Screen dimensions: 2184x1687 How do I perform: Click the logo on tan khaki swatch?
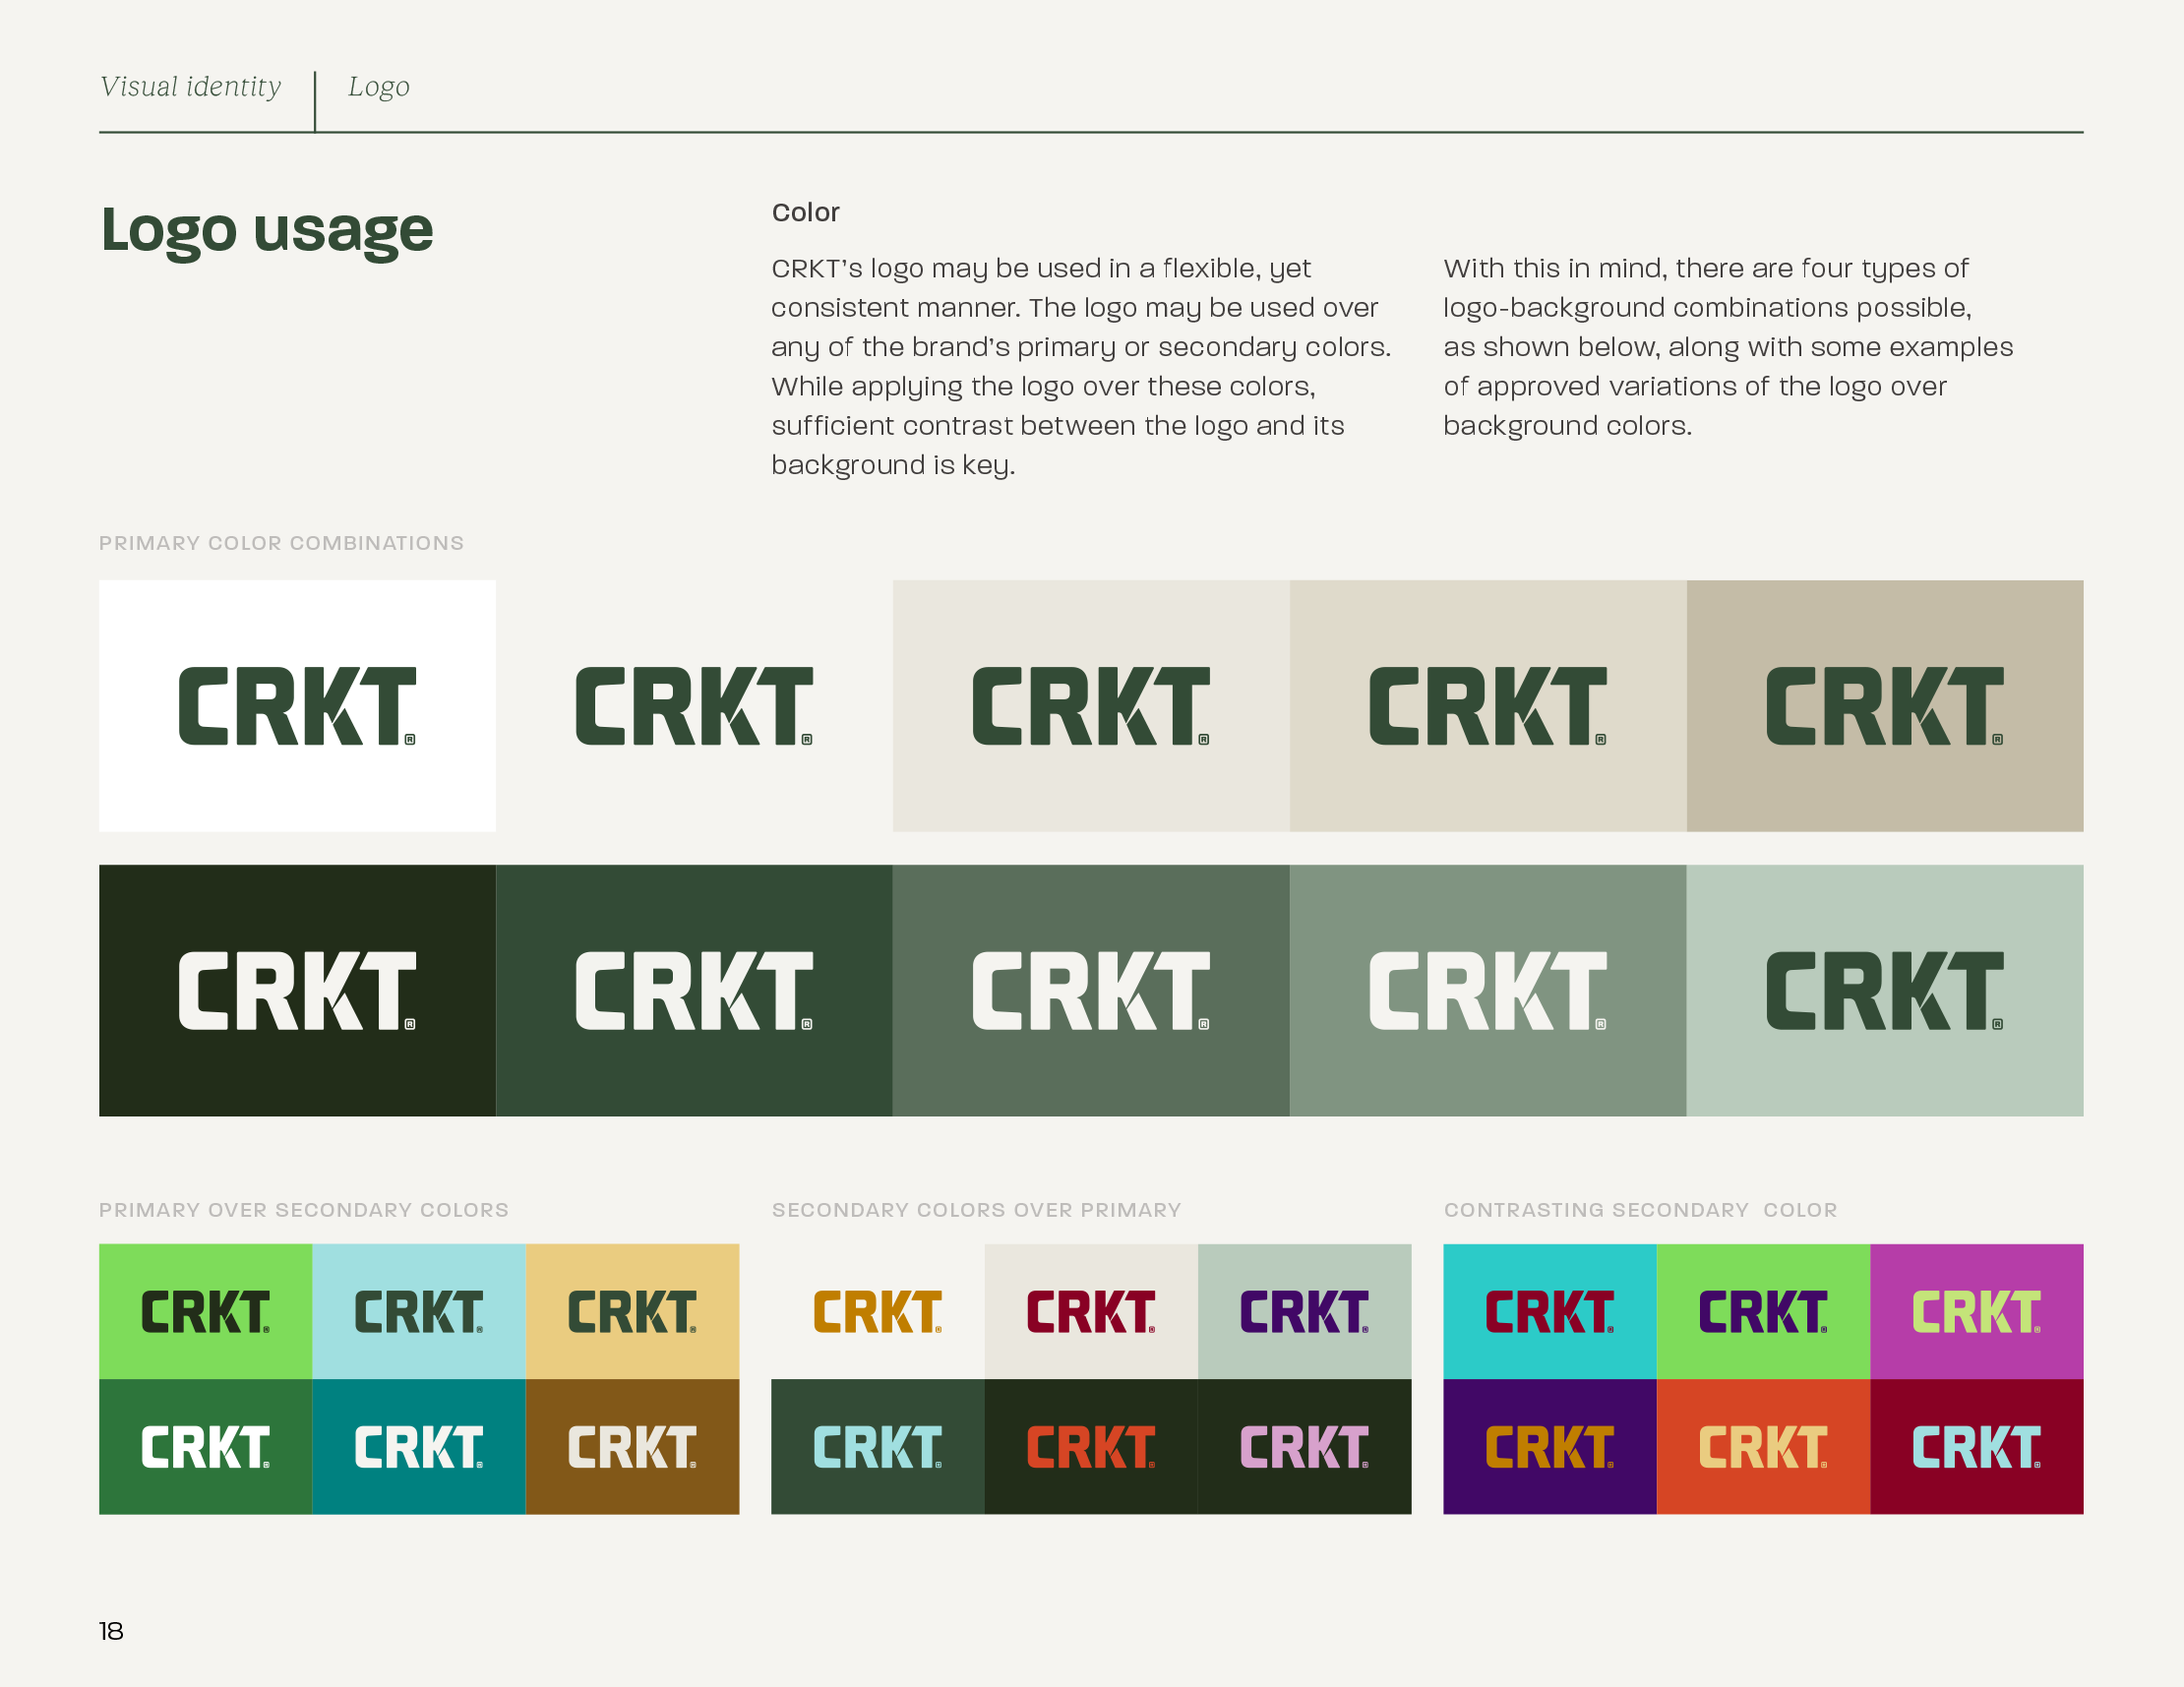pyautogui.click(x=1884, y=706)
